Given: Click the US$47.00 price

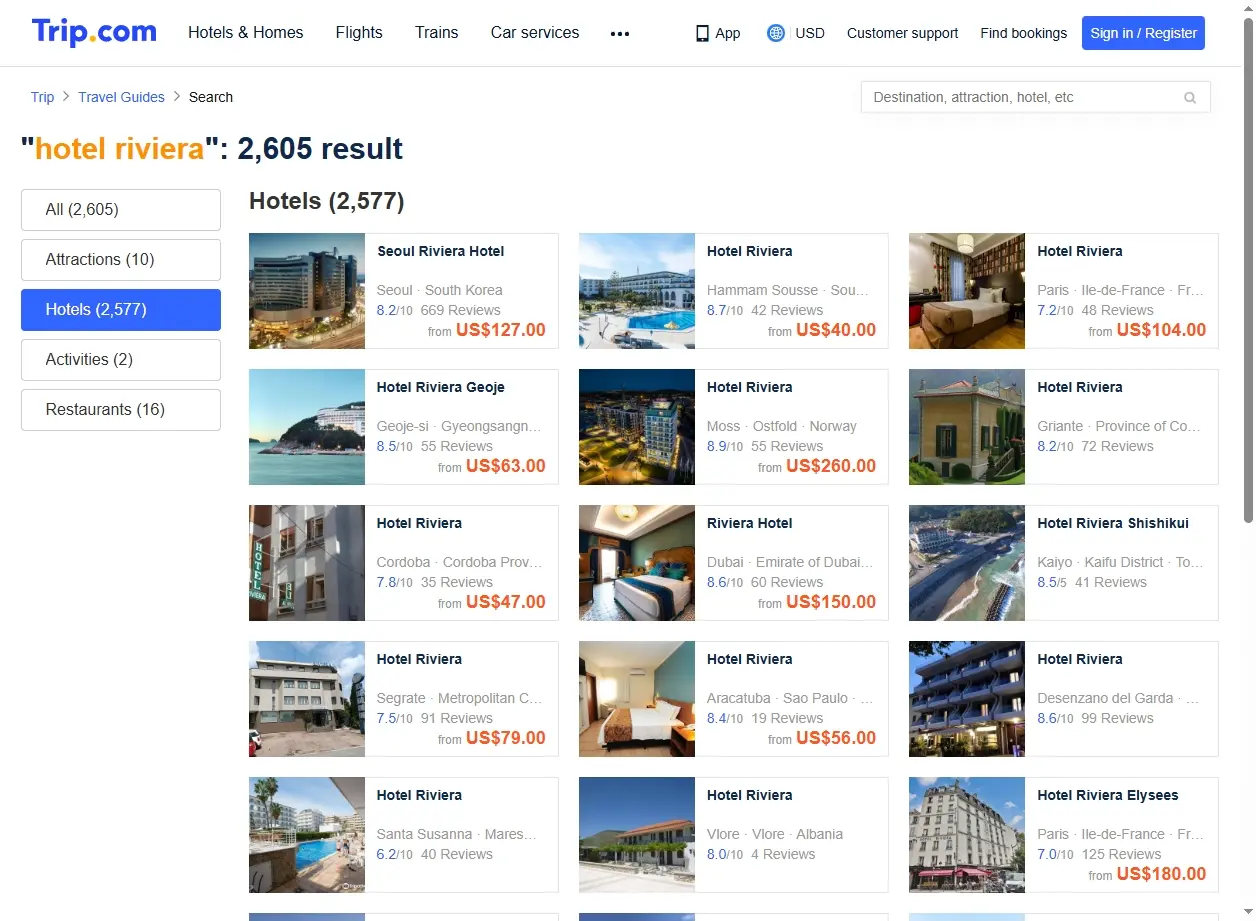Looking at the screenshot, I should point(506,602).
